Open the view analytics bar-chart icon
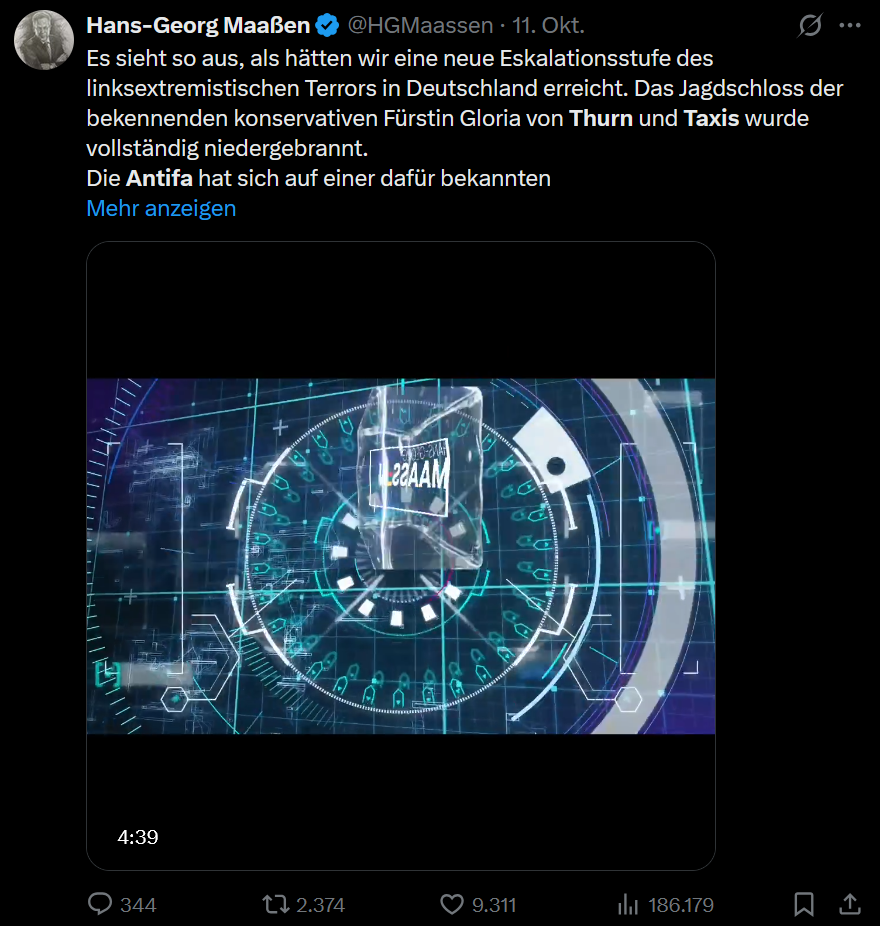Viewport: 880px width, 926px height. click(628, 904)
